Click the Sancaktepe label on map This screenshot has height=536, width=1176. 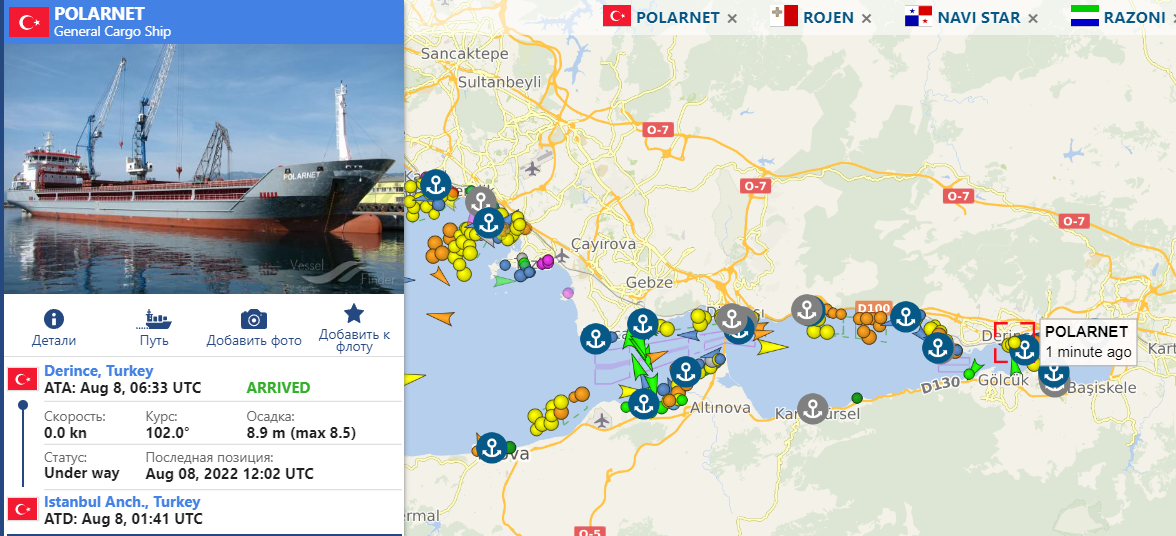point(465,54)
